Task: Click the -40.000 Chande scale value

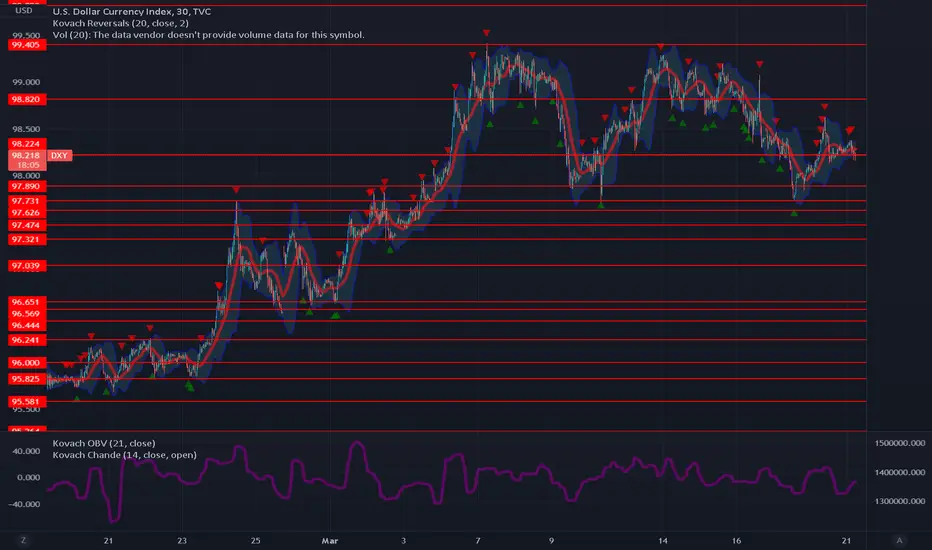Action: point(26,504)
